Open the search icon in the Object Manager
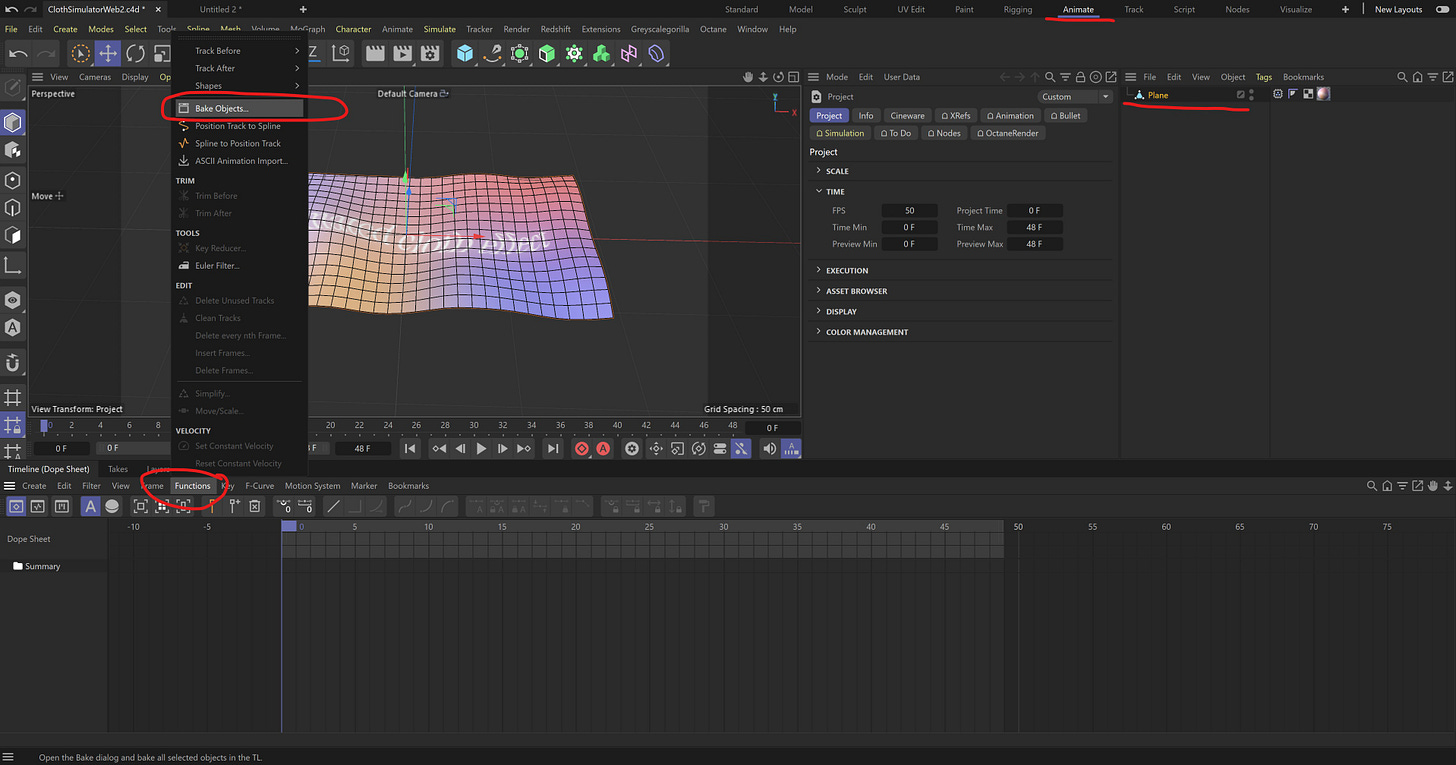 (x=1403, y=77)
